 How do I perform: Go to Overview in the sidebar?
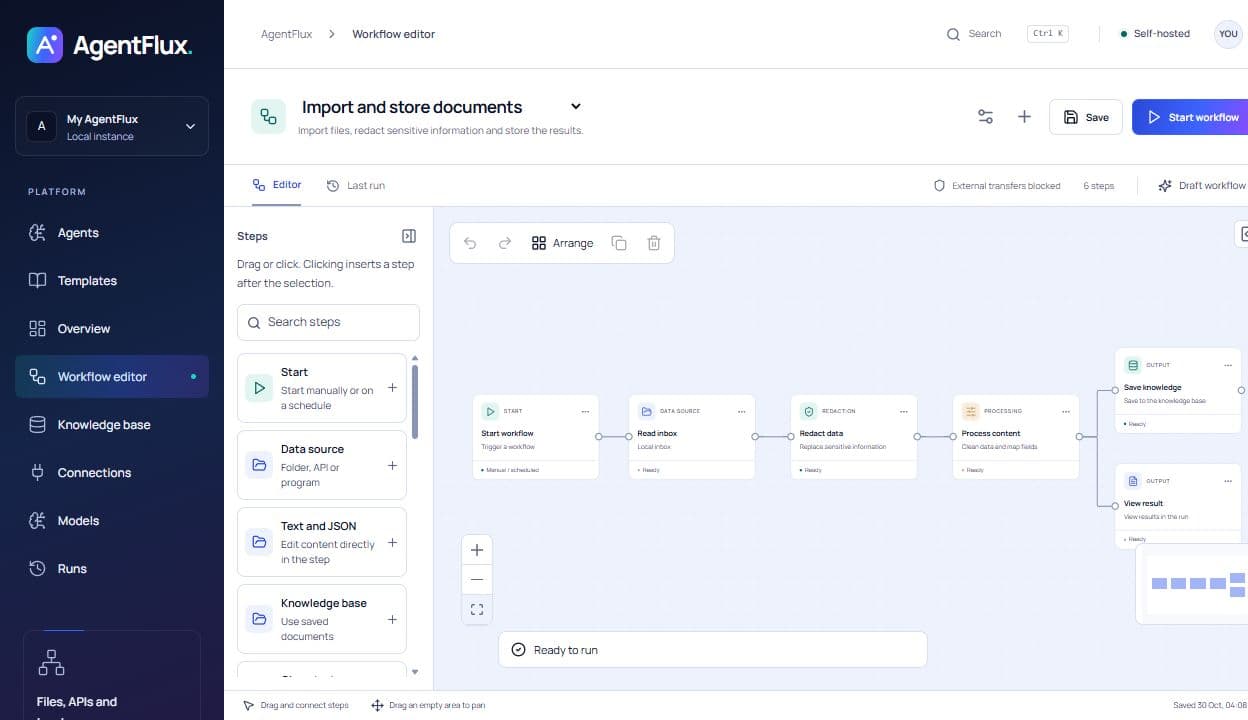(x=112, y=329)
